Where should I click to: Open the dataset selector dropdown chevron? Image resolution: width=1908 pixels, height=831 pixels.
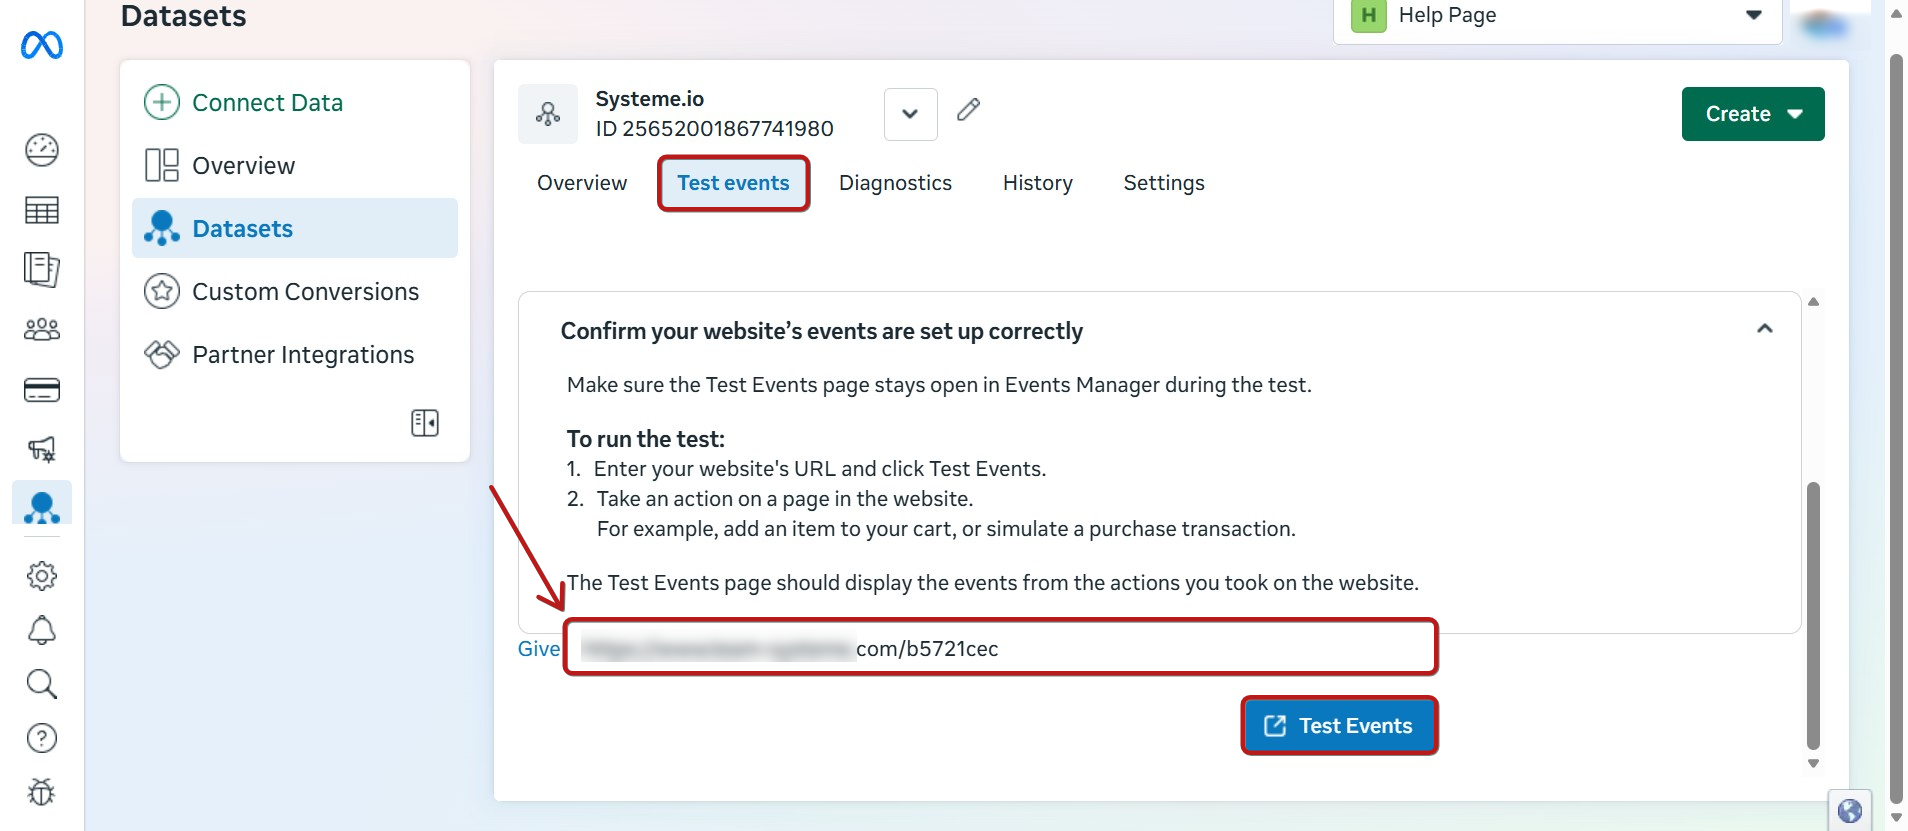(x=910, y=114)
